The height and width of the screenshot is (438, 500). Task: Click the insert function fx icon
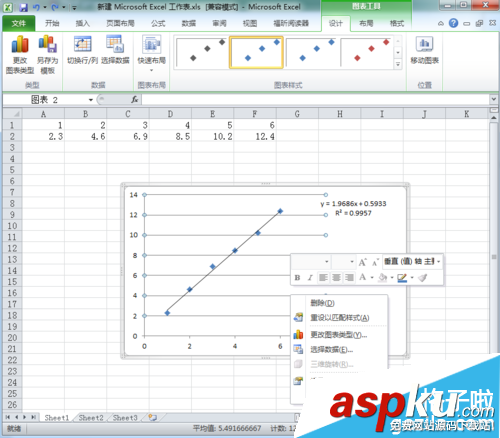click(134, 99)
